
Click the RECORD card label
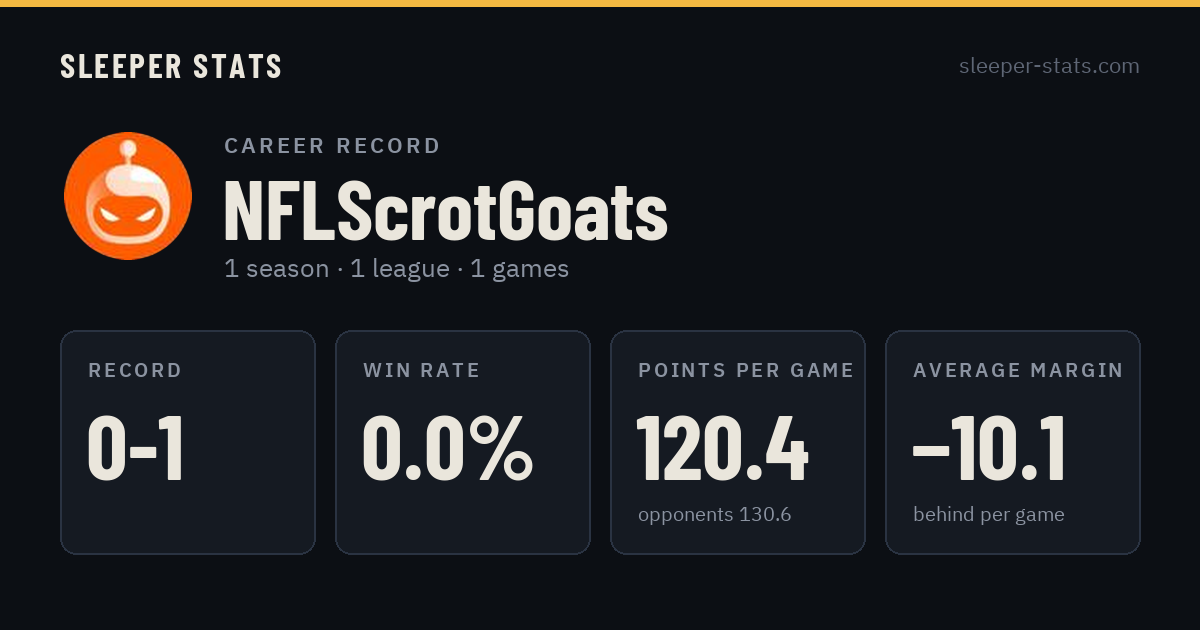pos(135,371)
